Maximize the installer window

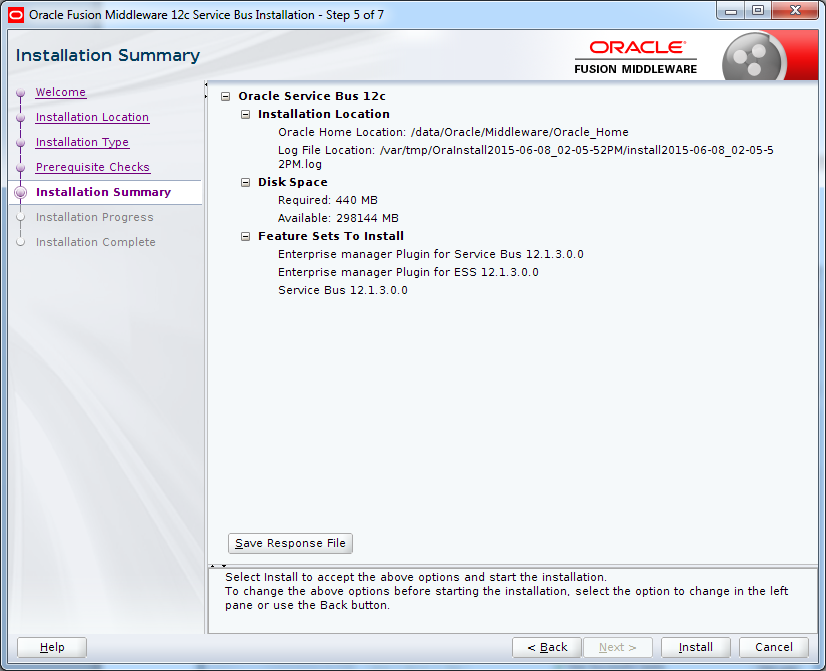(758, 11)
